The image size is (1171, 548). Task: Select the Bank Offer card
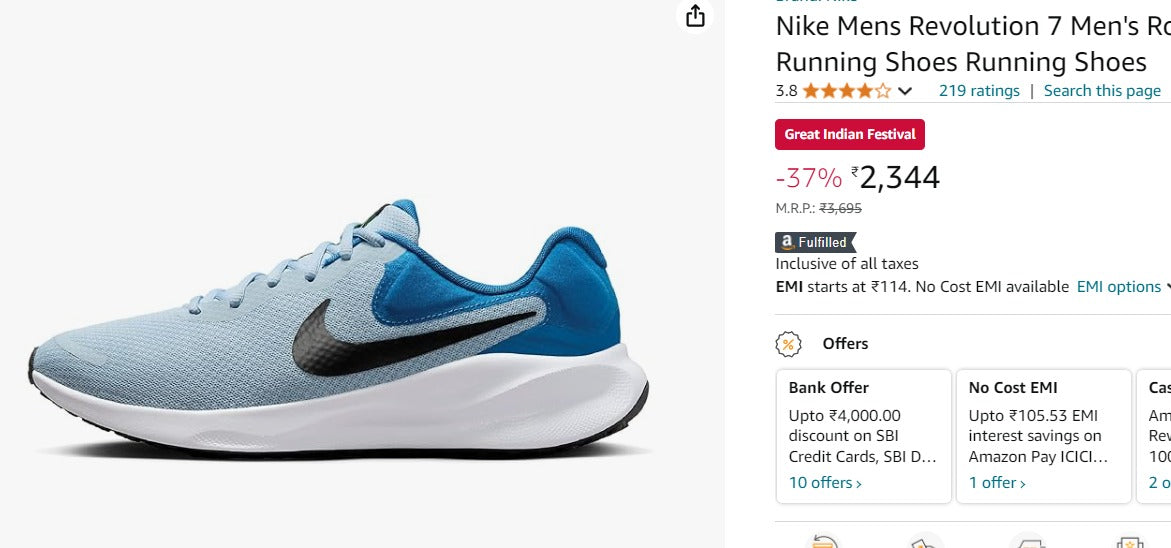pos(864,436)
